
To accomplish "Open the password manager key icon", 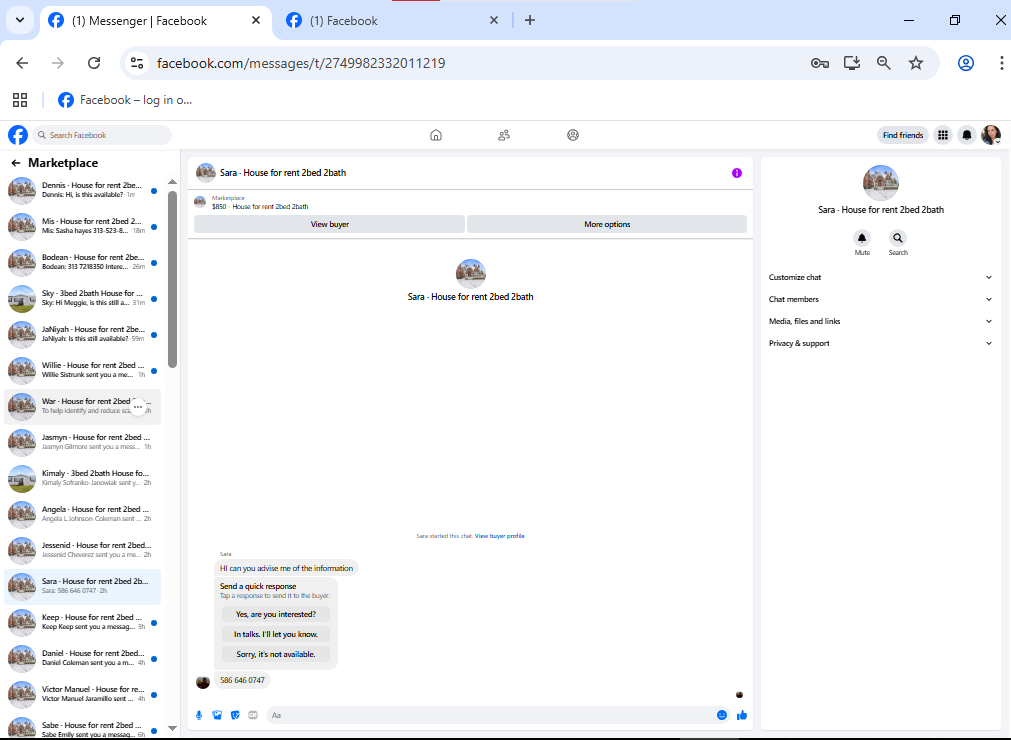I will pos(820,63).
